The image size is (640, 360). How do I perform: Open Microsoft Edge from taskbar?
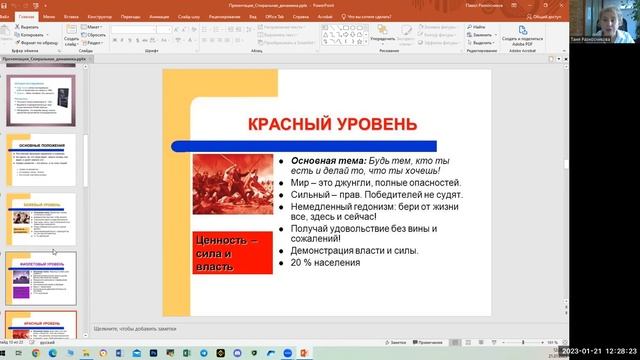tap(53, 353)
